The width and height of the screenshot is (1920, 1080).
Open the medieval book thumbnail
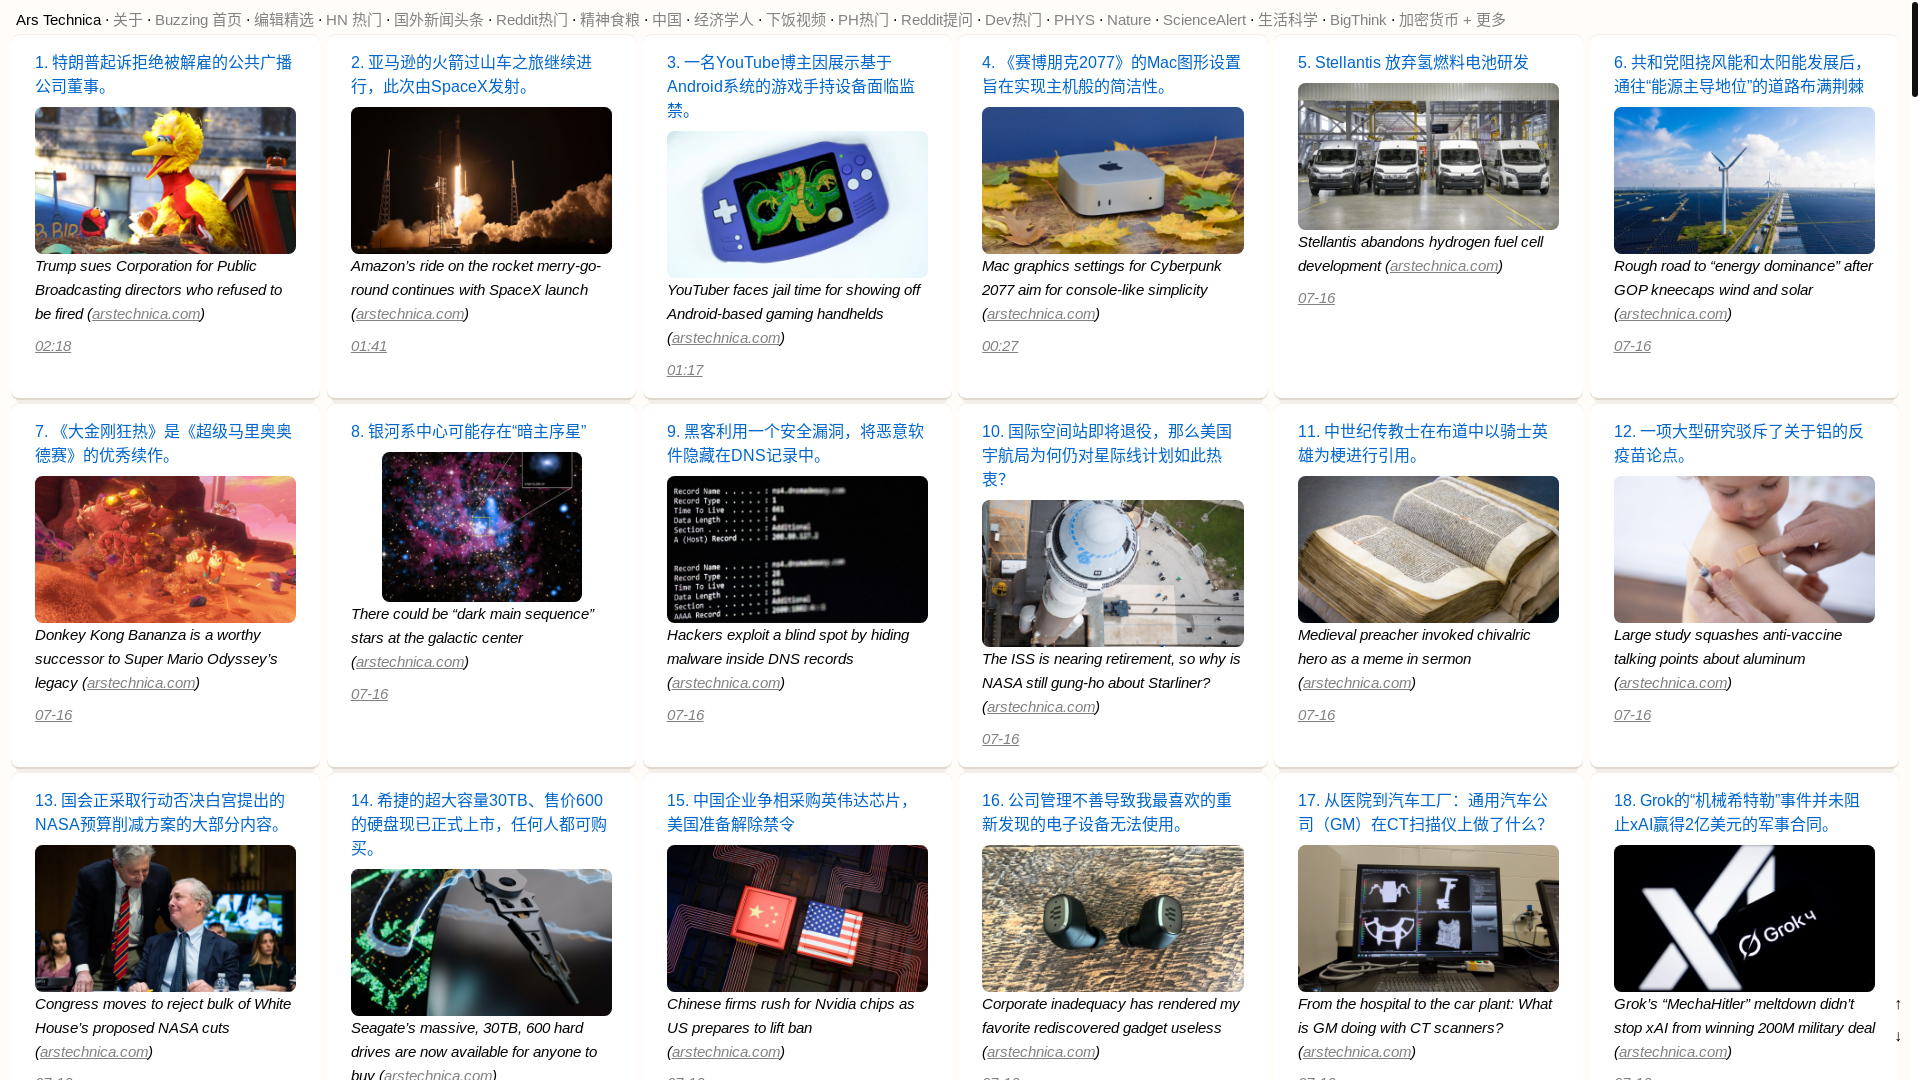[1428, 549]
